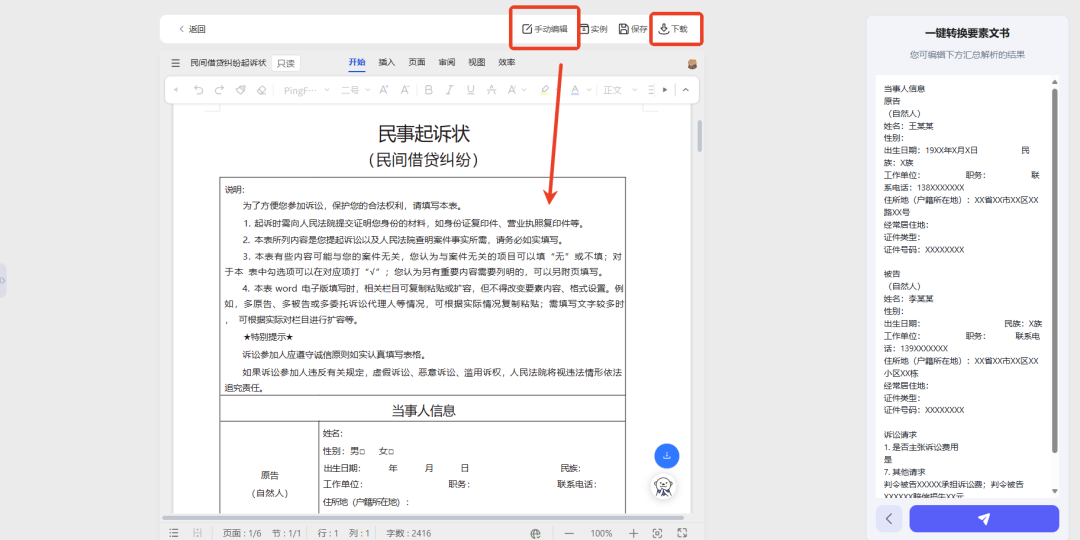The height and width of the screenshot is (540, 1080).
Task: Click the blue floating download button
Action: click(667, 456)
